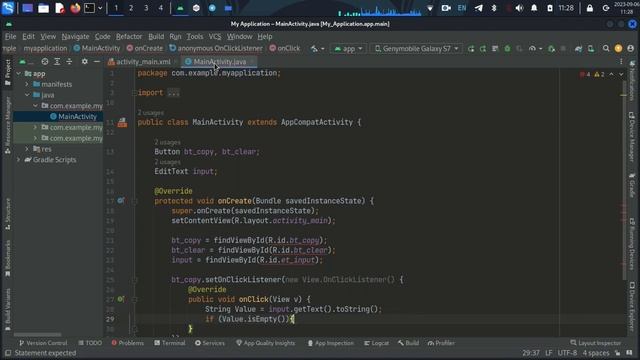Viewport: 640px width, 360px height.
Task: Toggle the Bookmarks tool window
Action: pyautogui.click(x=7, y=258)
